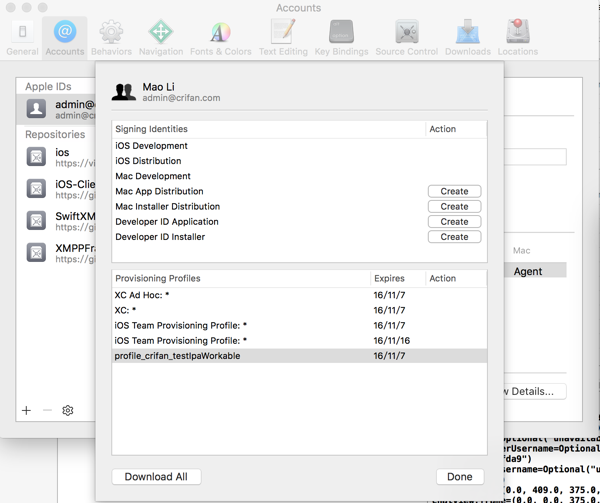Select the XMPPFramework repository icon
The height and width of the screenshot is (503, 600).
click(x=36, y=252)
